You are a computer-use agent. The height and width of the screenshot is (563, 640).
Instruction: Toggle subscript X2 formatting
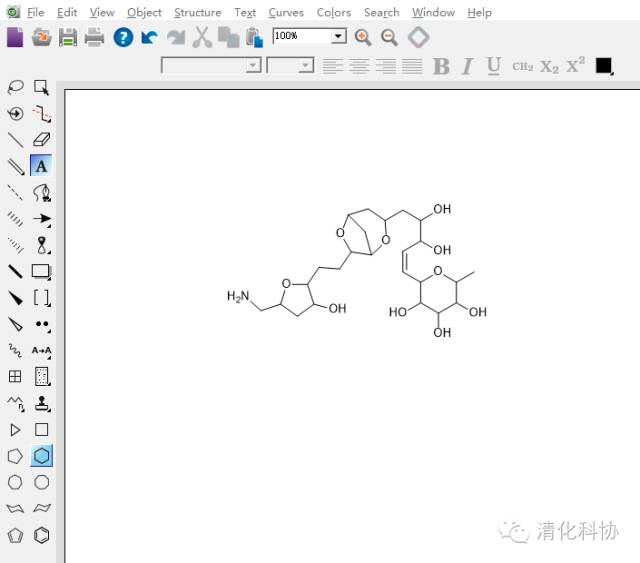(549, 67)
